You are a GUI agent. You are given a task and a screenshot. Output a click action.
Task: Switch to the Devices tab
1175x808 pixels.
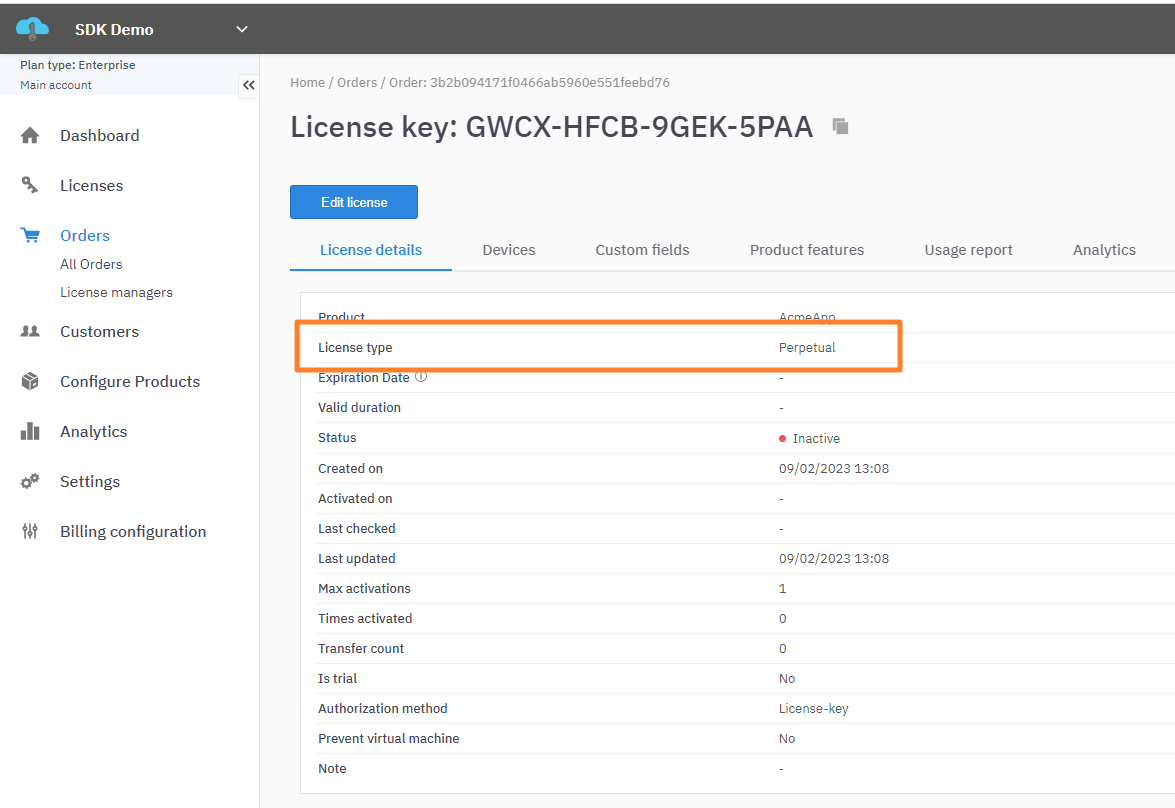pos(508,250)
